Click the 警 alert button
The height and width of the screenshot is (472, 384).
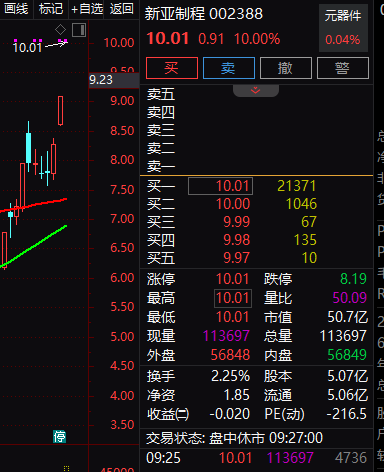point(343,68)
